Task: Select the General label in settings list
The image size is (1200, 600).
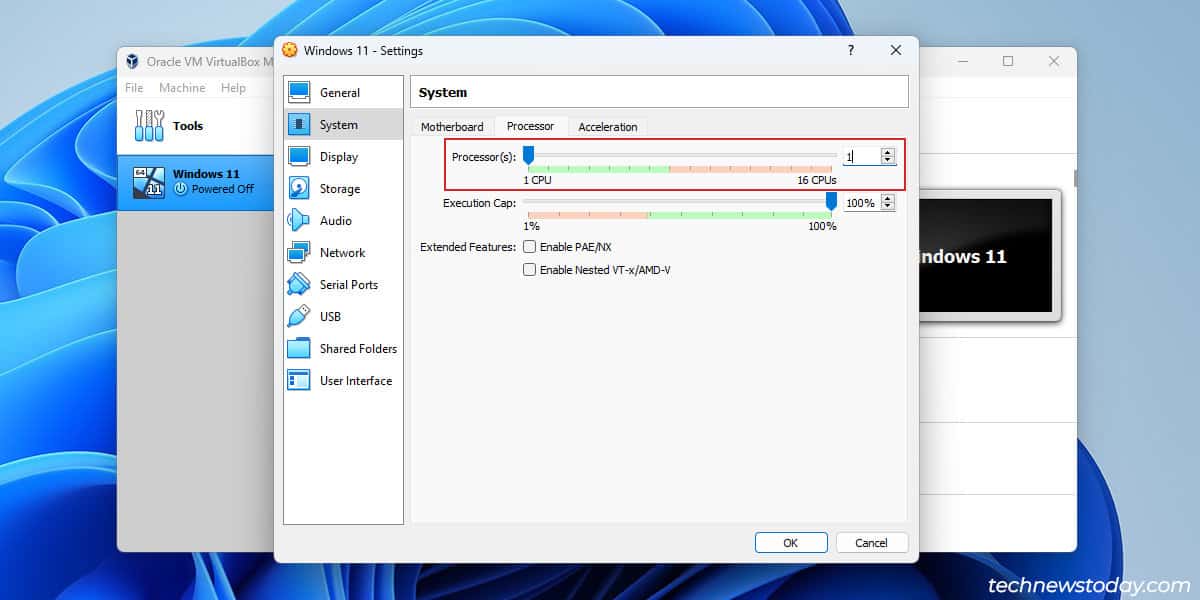Action: pyautogui.click(x=340, y=93)
